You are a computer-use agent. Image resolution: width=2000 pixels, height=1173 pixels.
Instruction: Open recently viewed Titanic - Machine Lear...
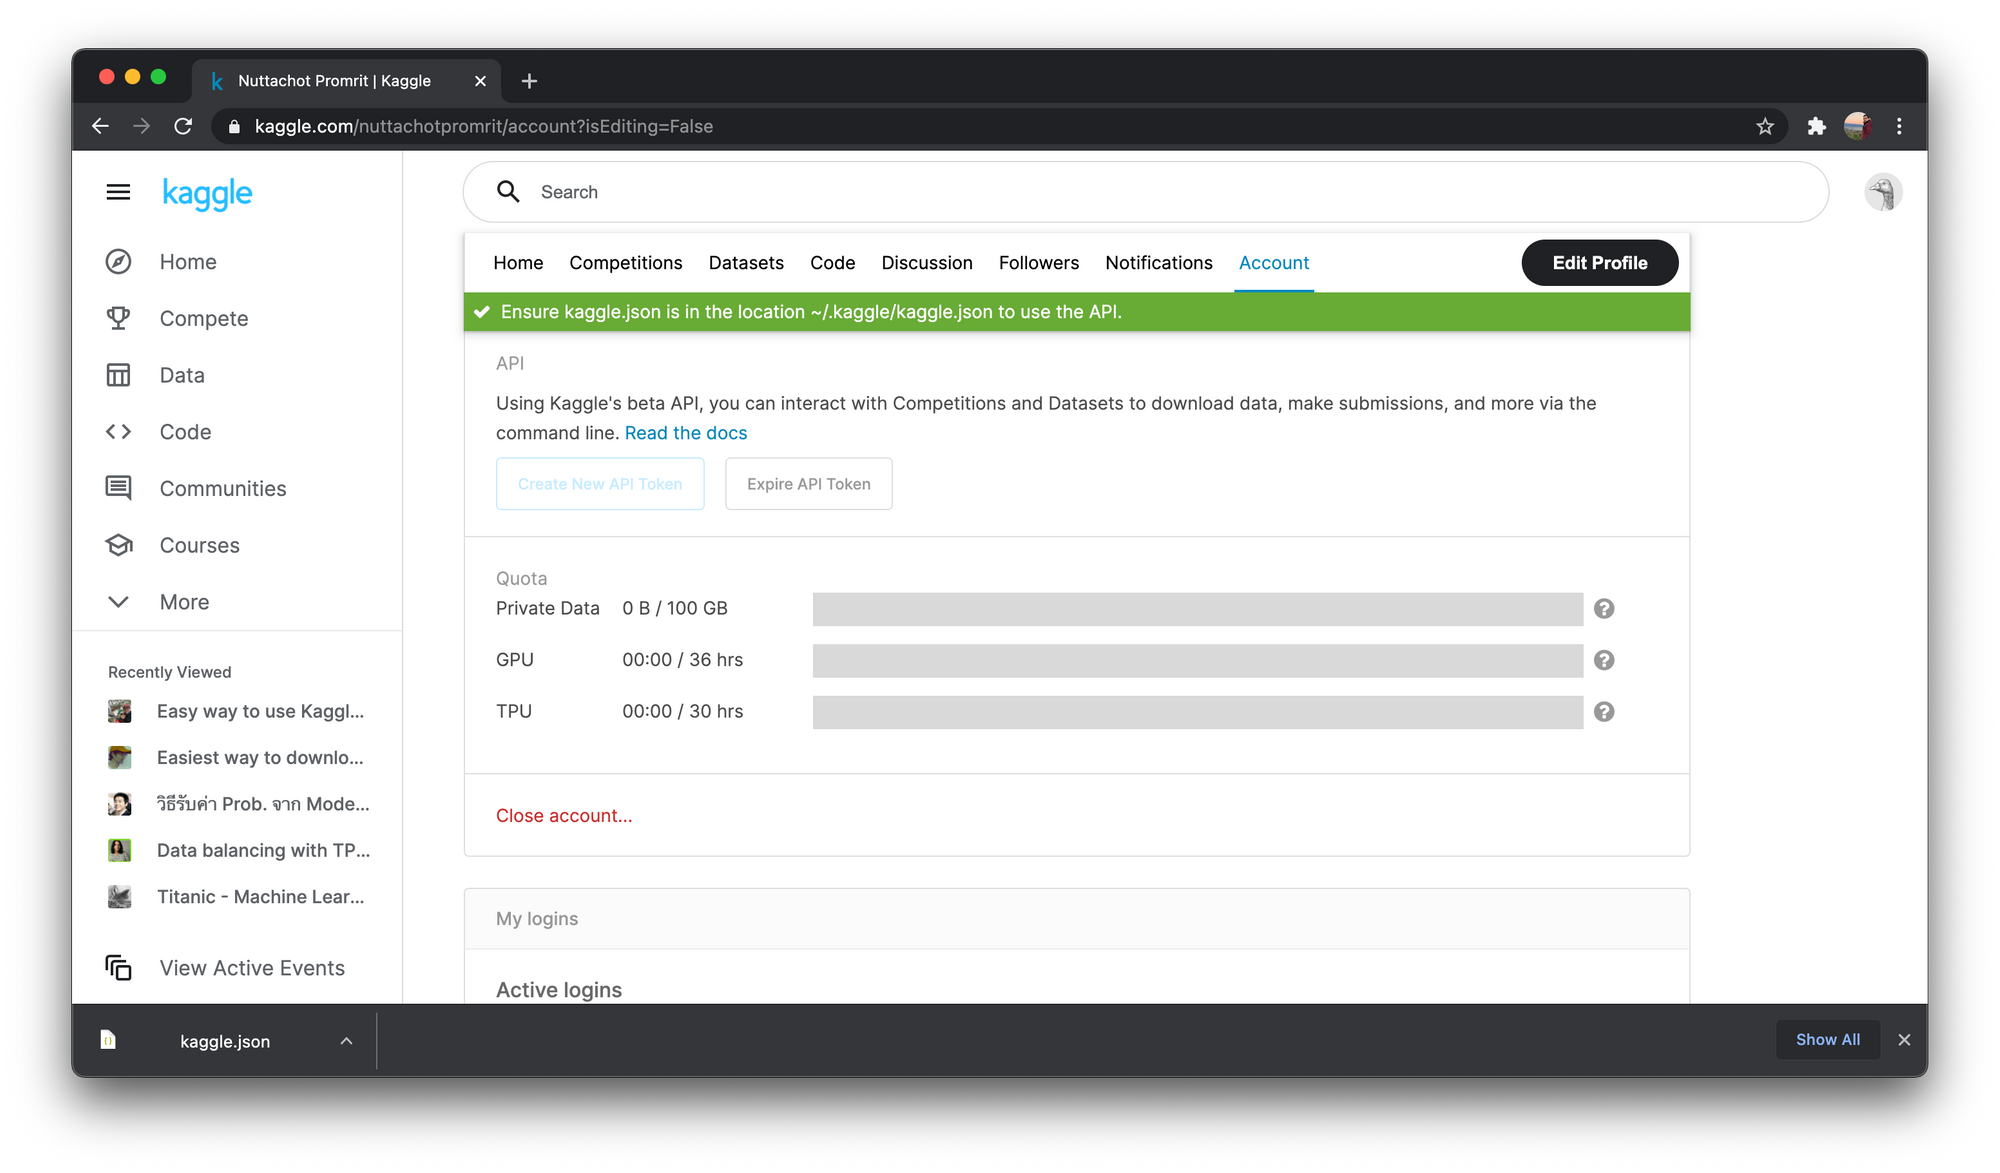260,897
